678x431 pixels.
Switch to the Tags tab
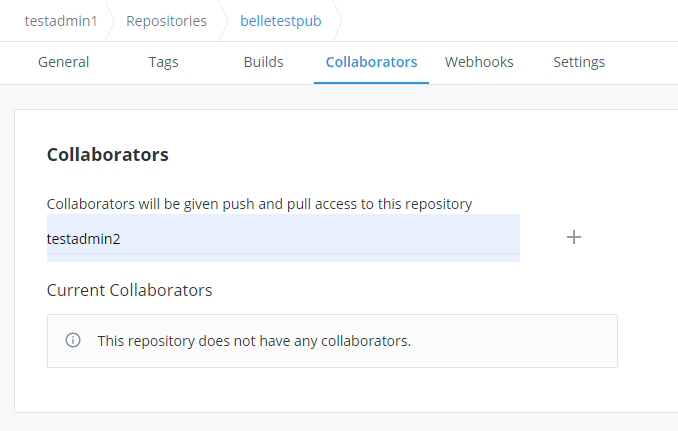(163, 62)
